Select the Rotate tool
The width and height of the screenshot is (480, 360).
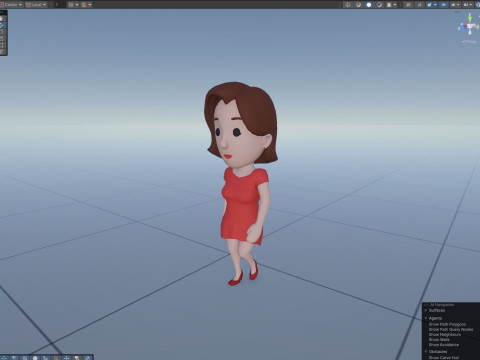tap(3, 32)
